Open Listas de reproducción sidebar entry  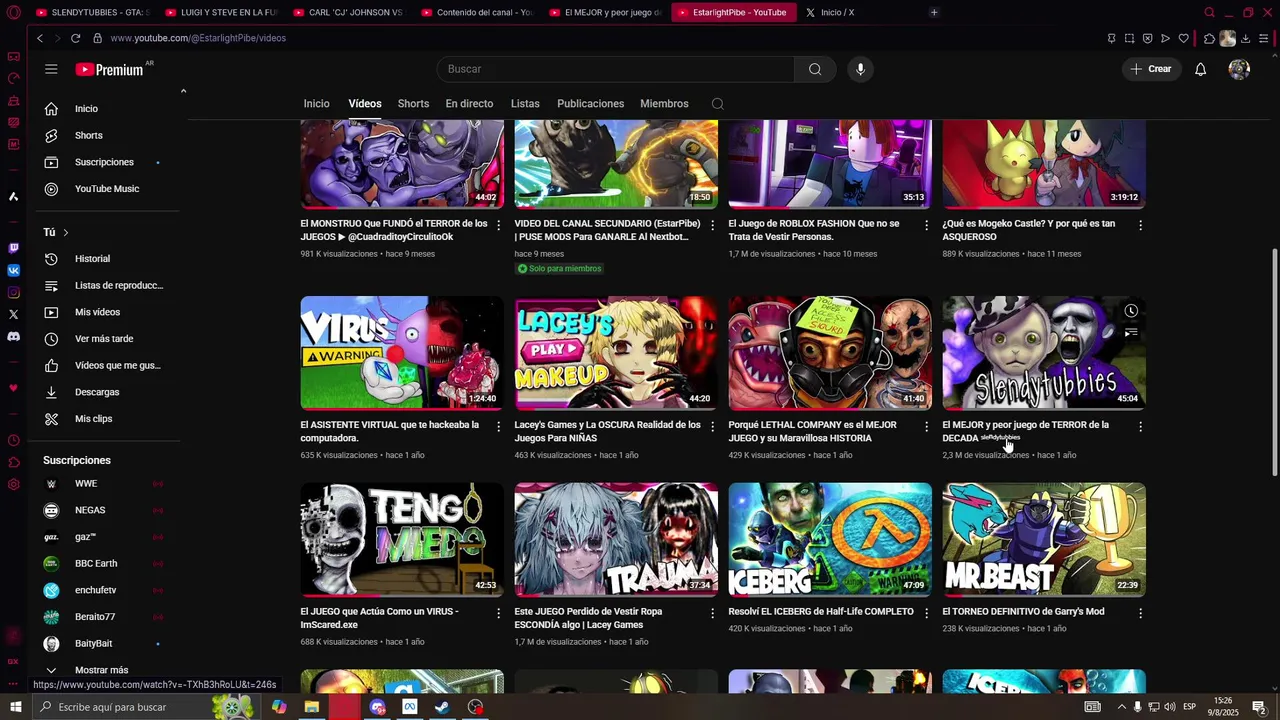click(x=110, y=285)
